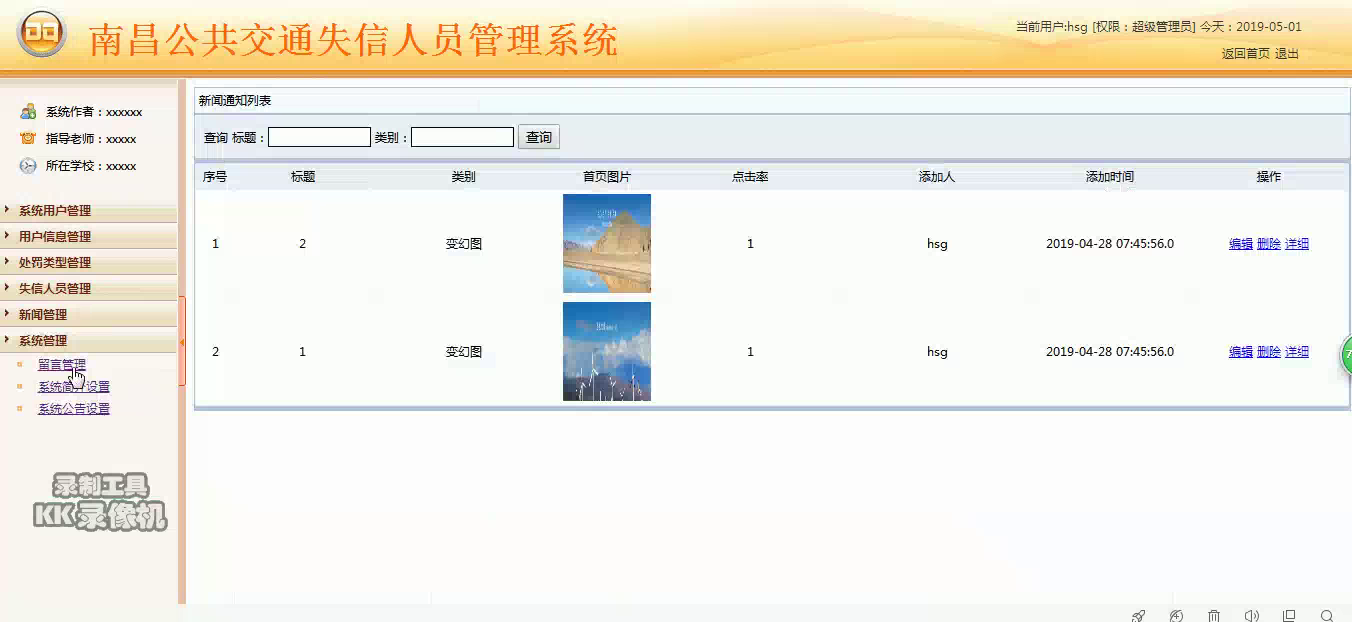Click 删除 for the news row titled 1
This screenshot has height=622, width=1352.
point(1269,352)
